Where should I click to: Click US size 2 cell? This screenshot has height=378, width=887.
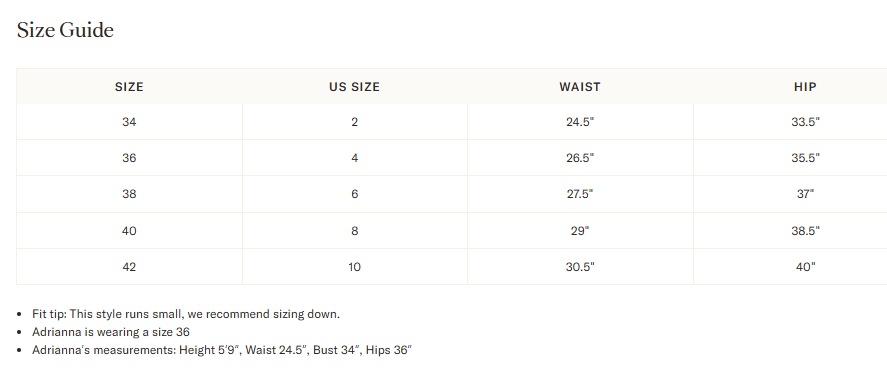pos(354,122)
